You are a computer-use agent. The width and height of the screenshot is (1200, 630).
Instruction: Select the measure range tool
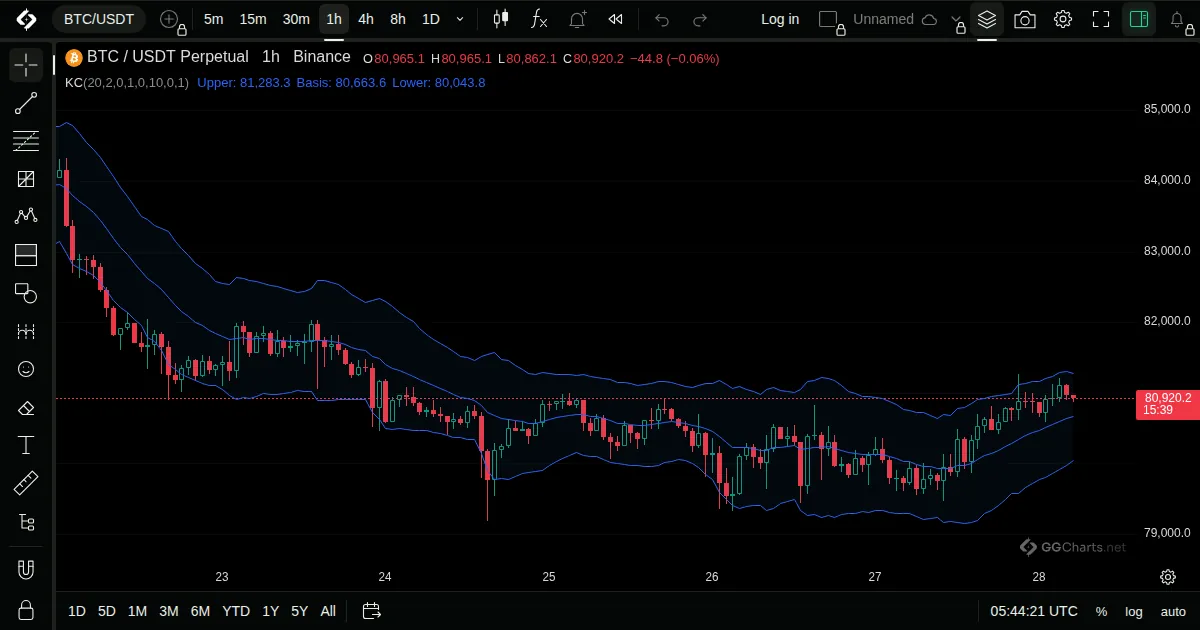(26, 331)
